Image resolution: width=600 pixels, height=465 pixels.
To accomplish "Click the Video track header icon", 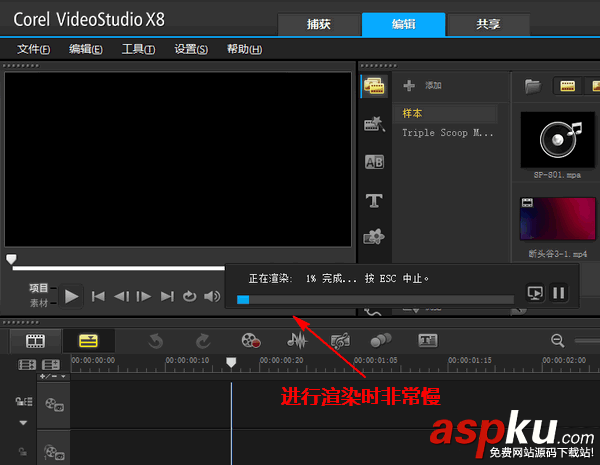I will (x=54, y=405).
